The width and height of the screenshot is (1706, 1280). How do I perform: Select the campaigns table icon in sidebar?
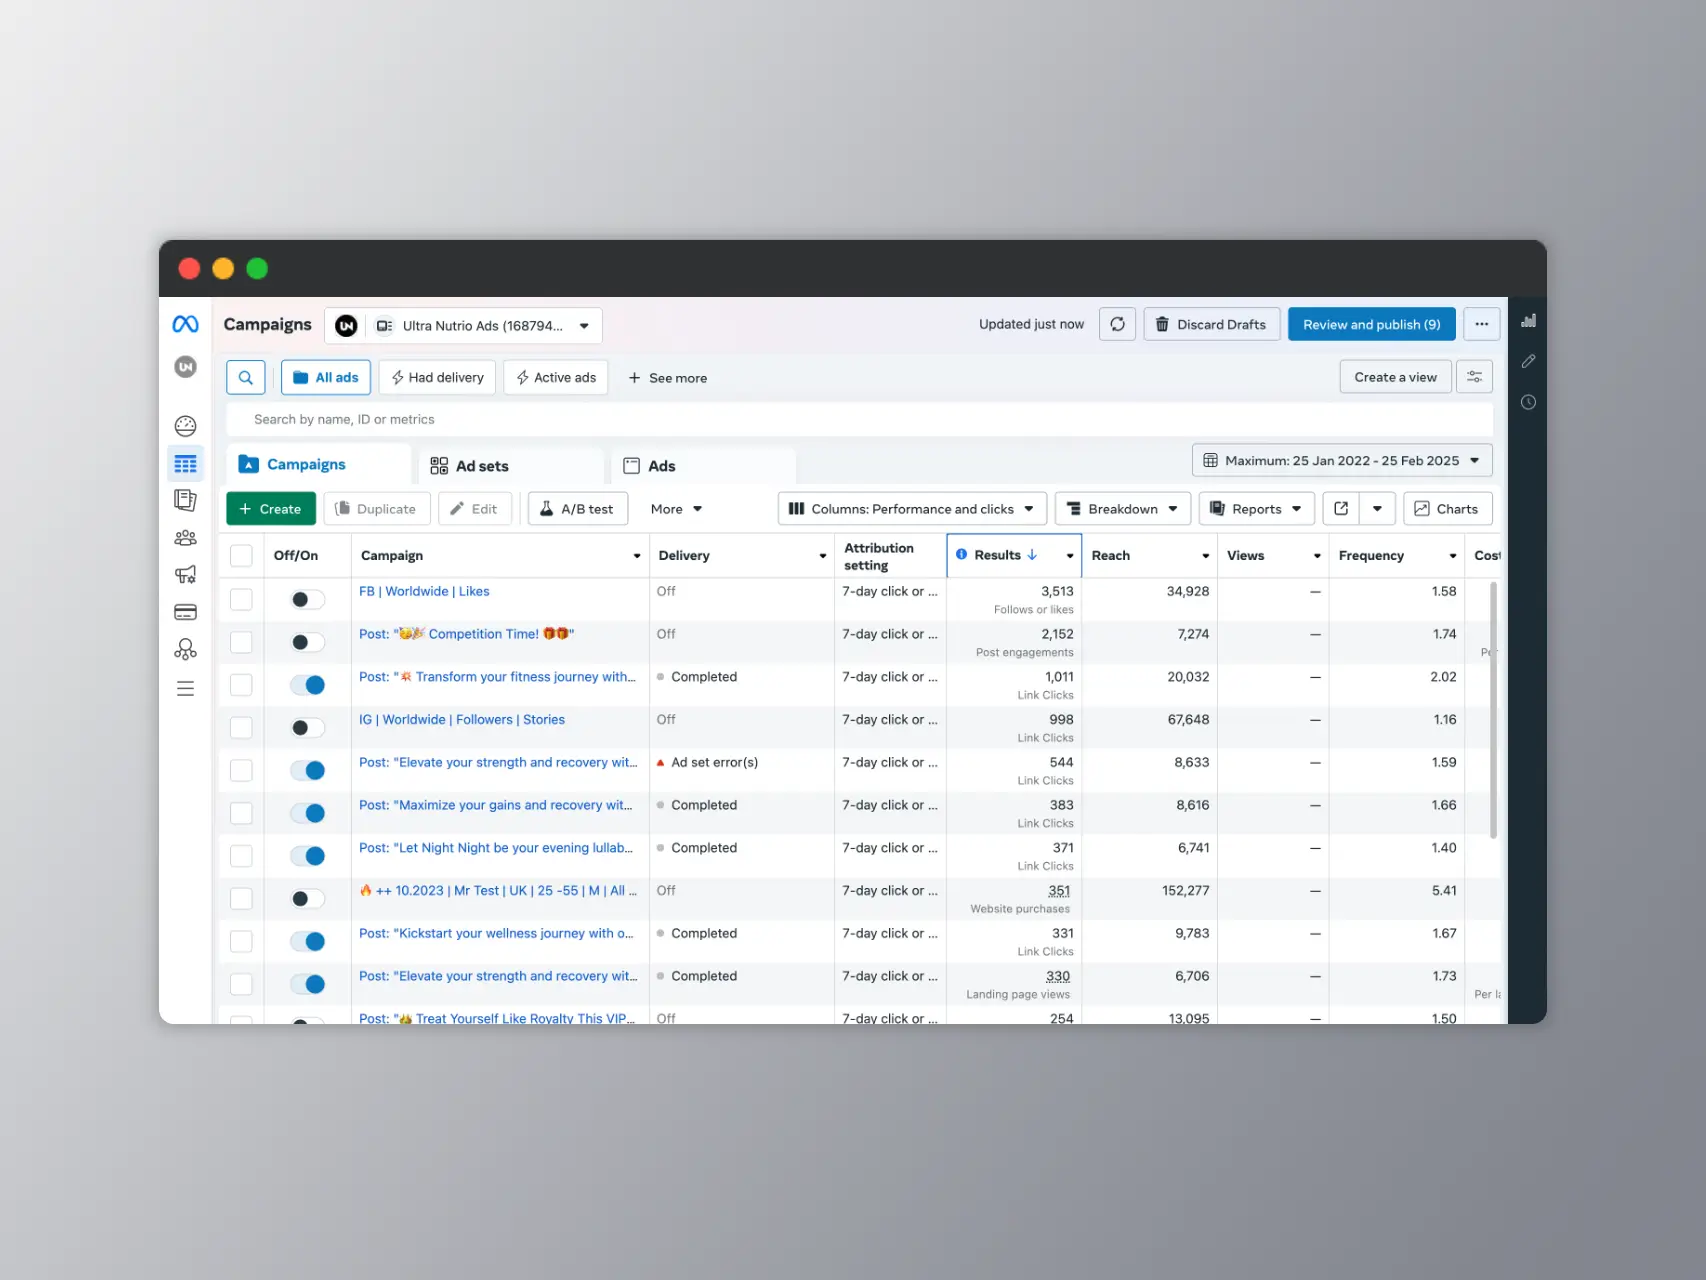click(185, 464)
